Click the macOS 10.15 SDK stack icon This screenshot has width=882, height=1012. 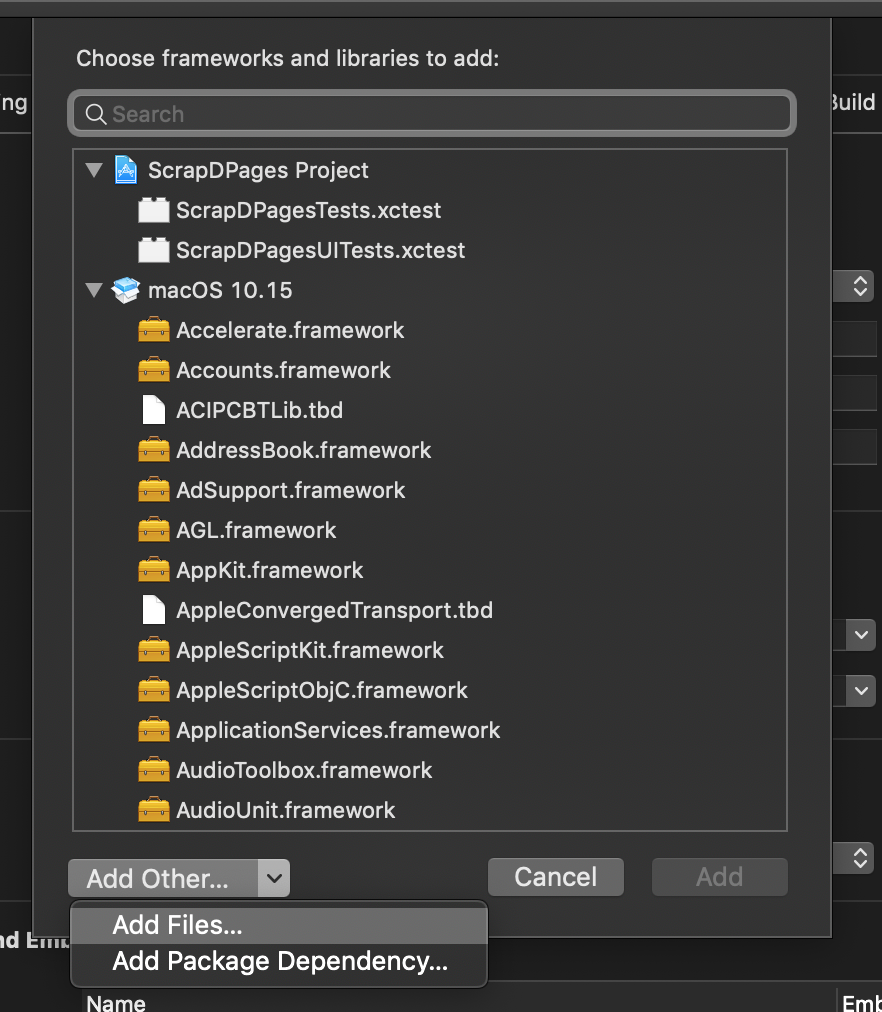pos(125,290)
